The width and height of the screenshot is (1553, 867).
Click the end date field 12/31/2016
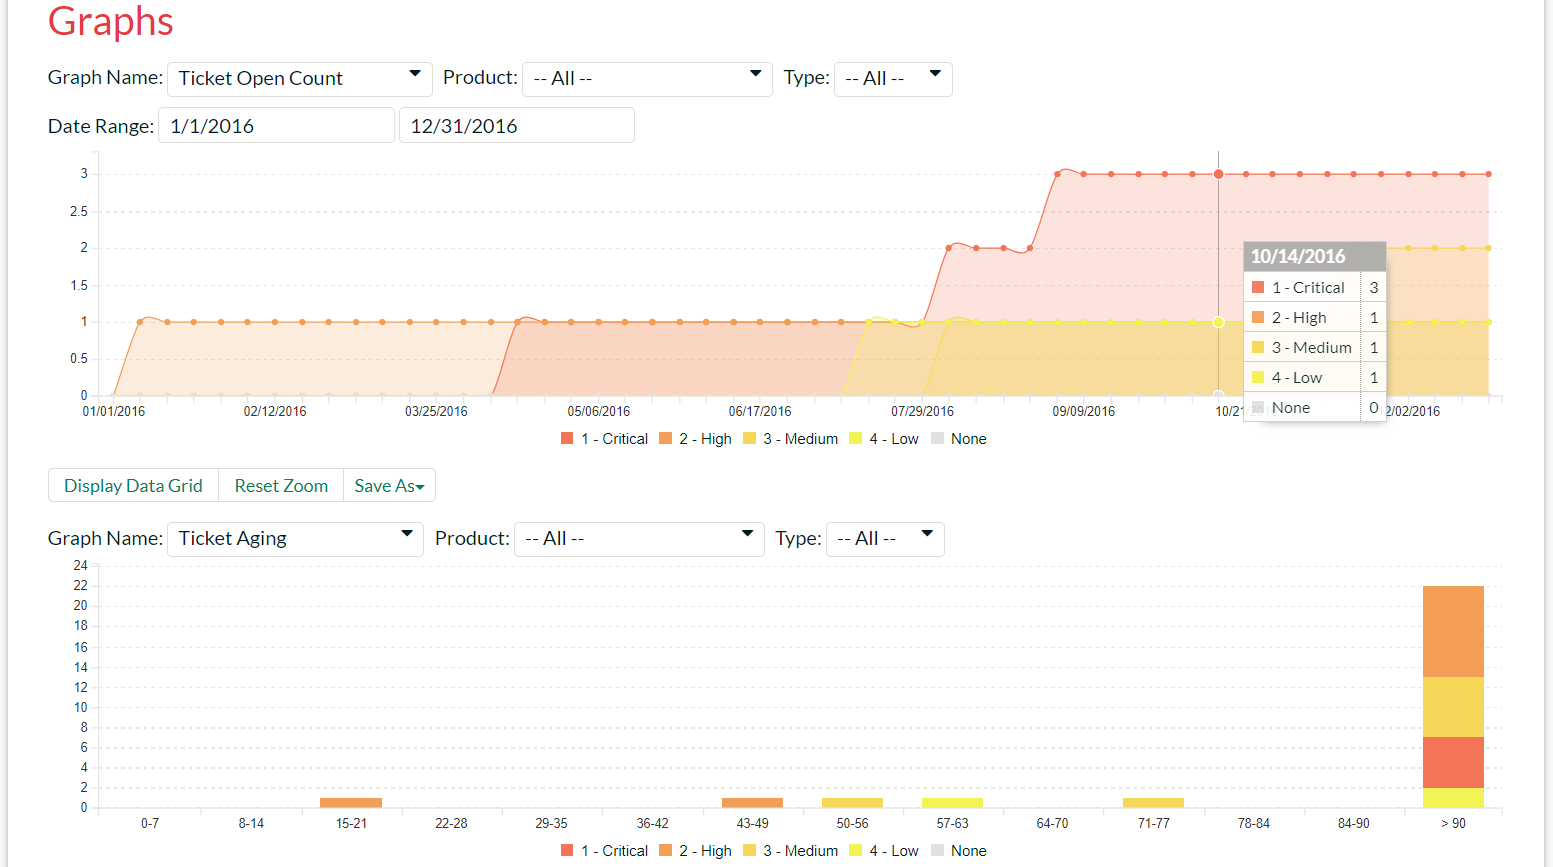pos(516,126)
